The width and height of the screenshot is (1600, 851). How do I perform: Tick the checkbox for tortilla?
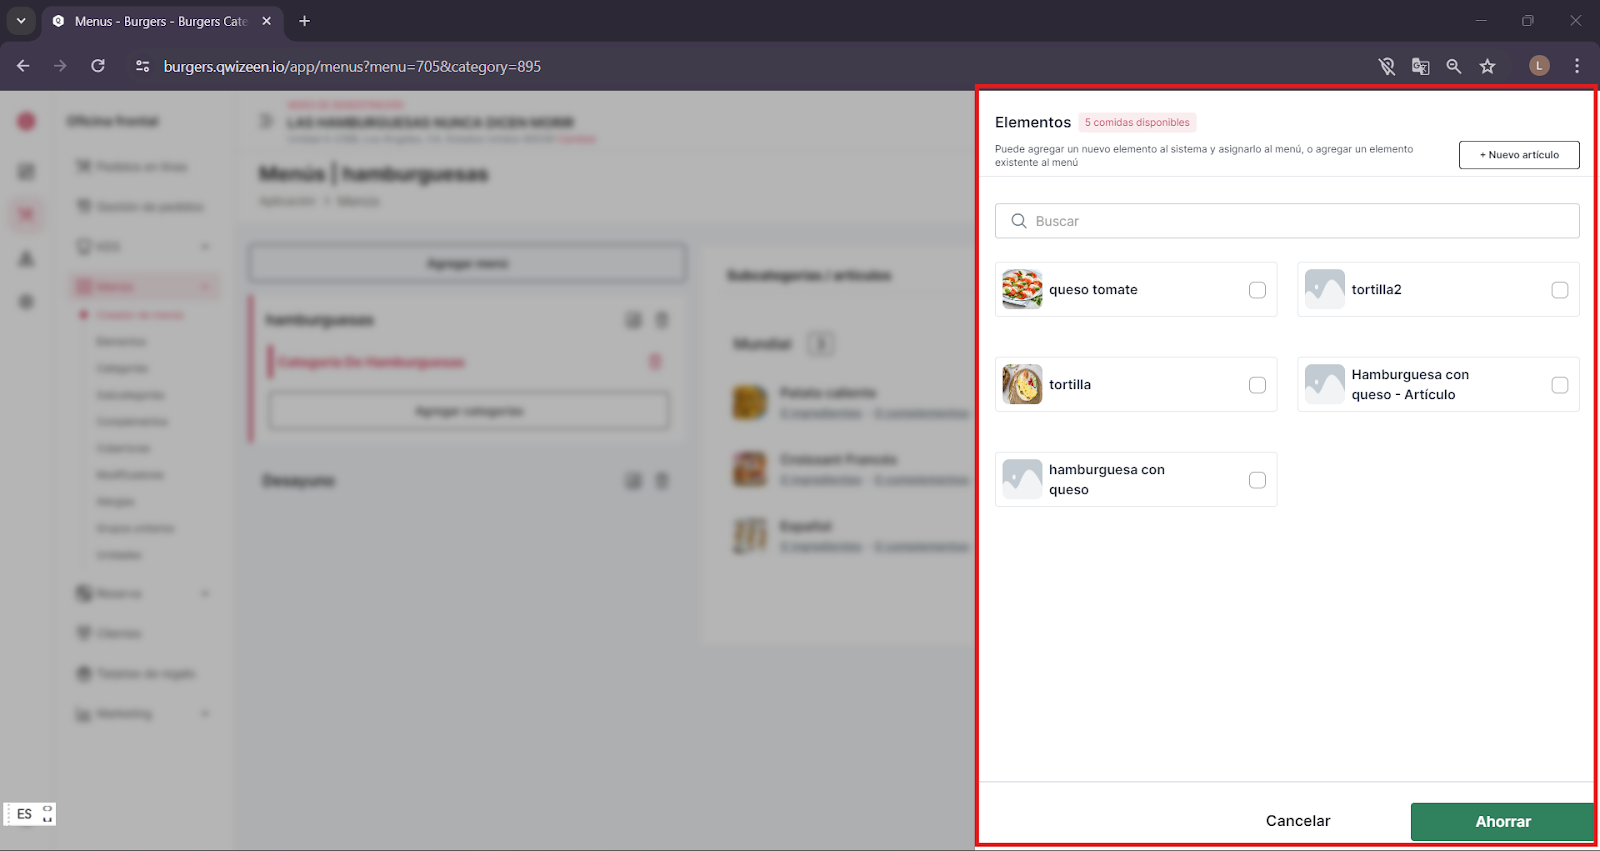point(1257,385)
